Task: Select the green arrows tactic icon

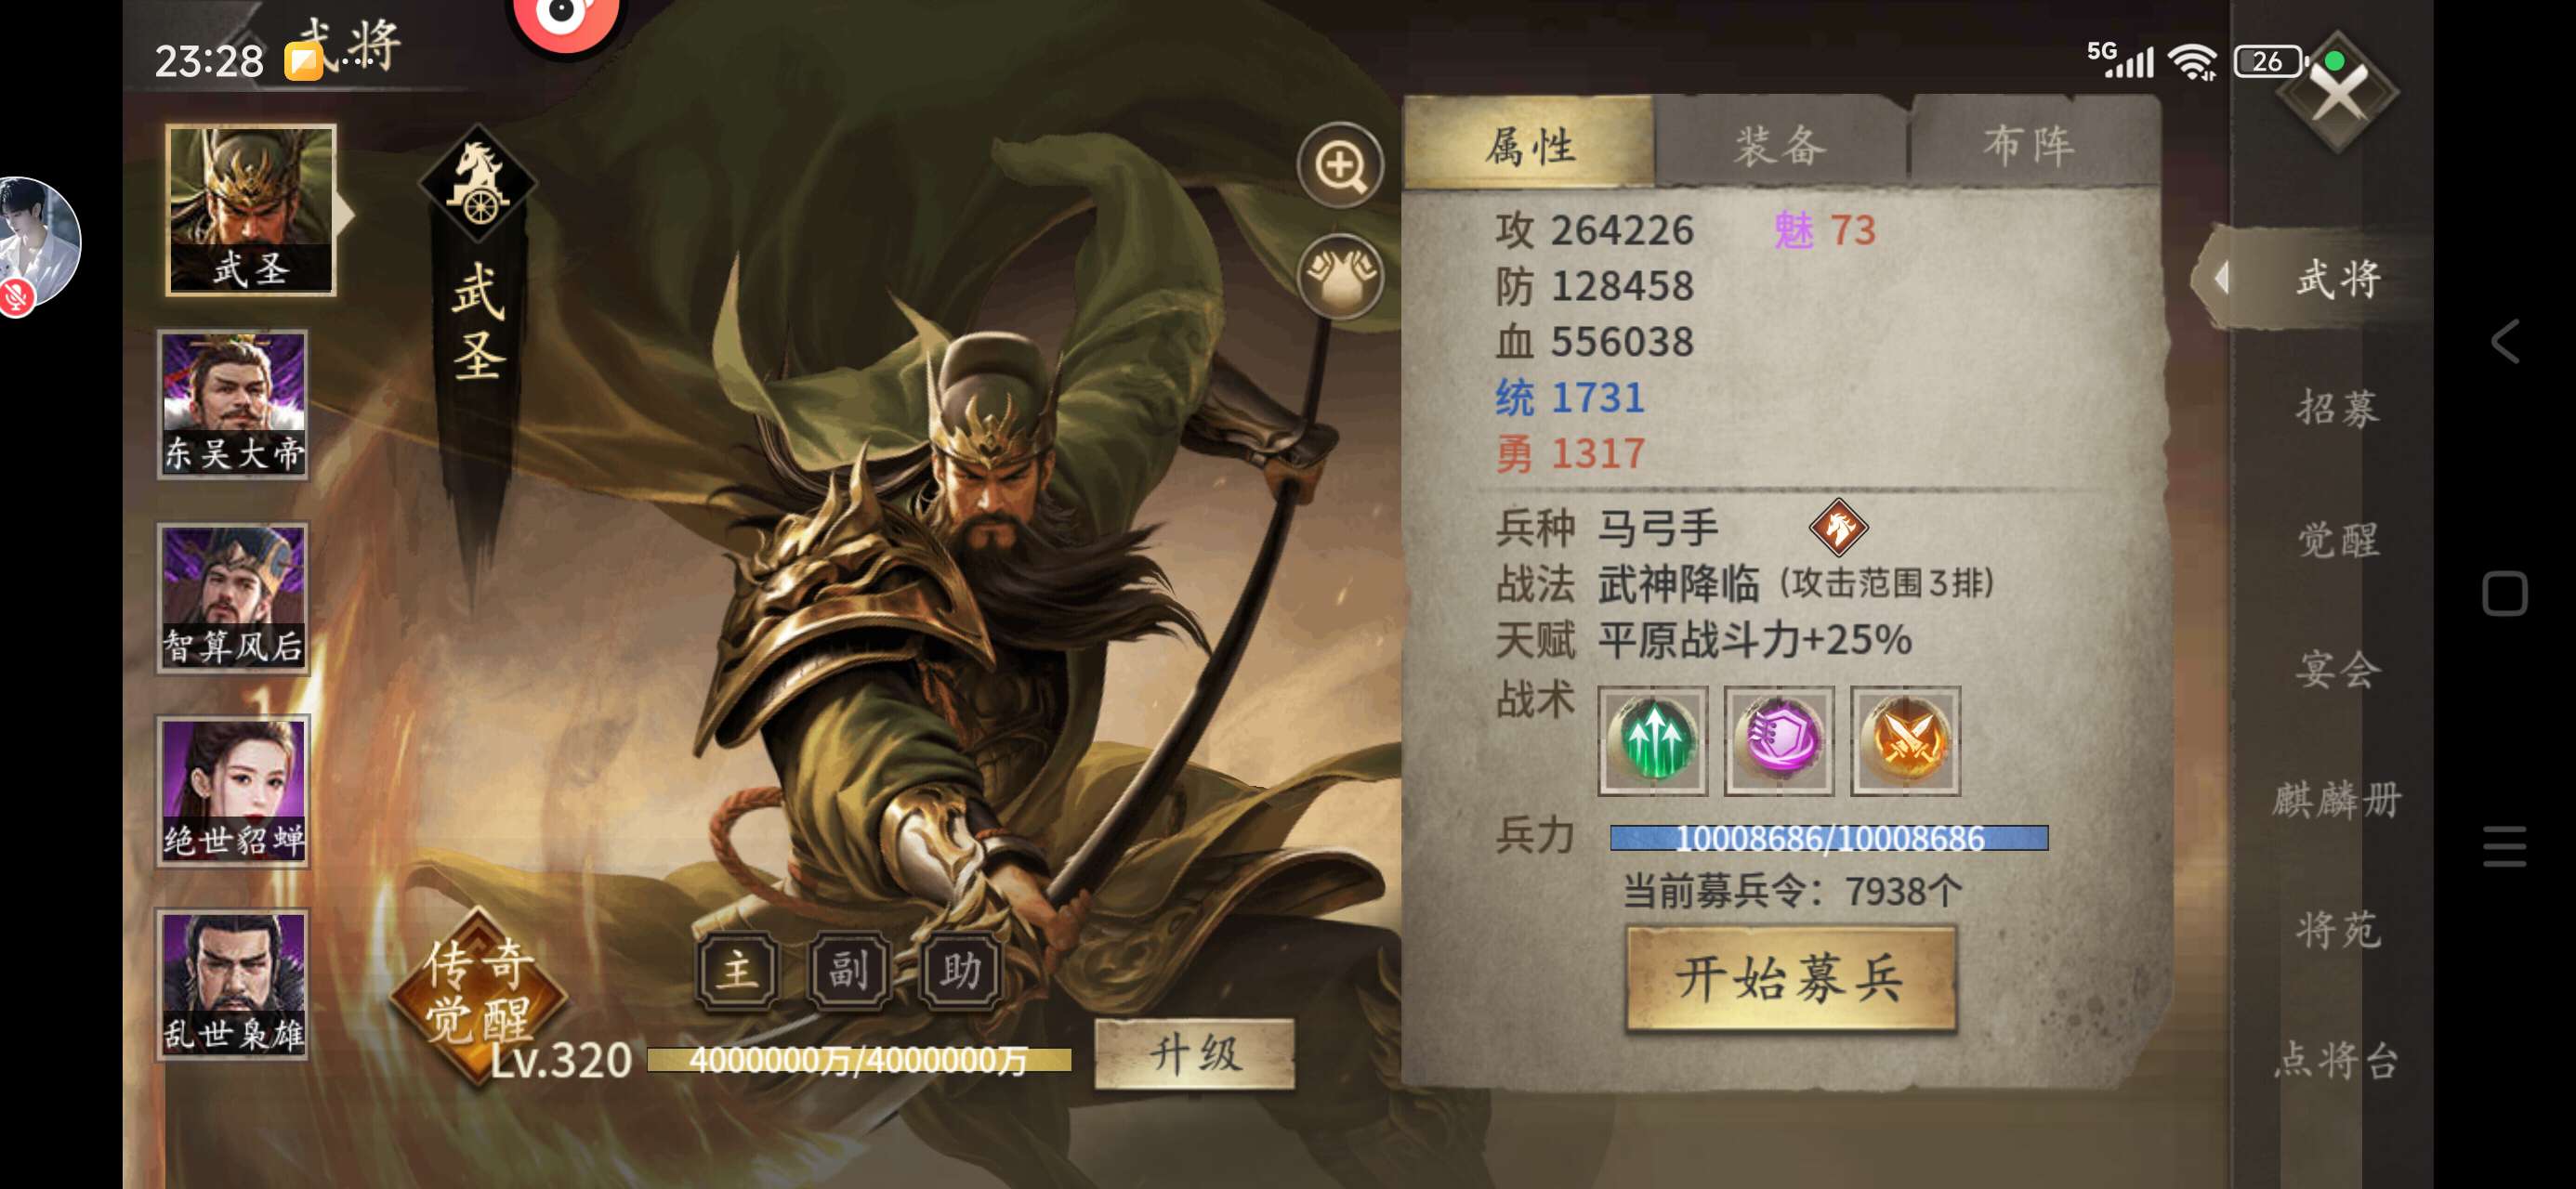Action: (x=1653, y=741)
